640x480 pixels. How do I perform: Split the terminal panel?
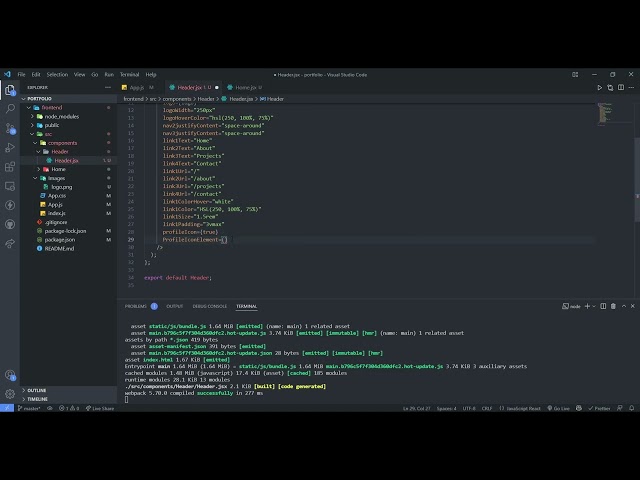point(603,306)
